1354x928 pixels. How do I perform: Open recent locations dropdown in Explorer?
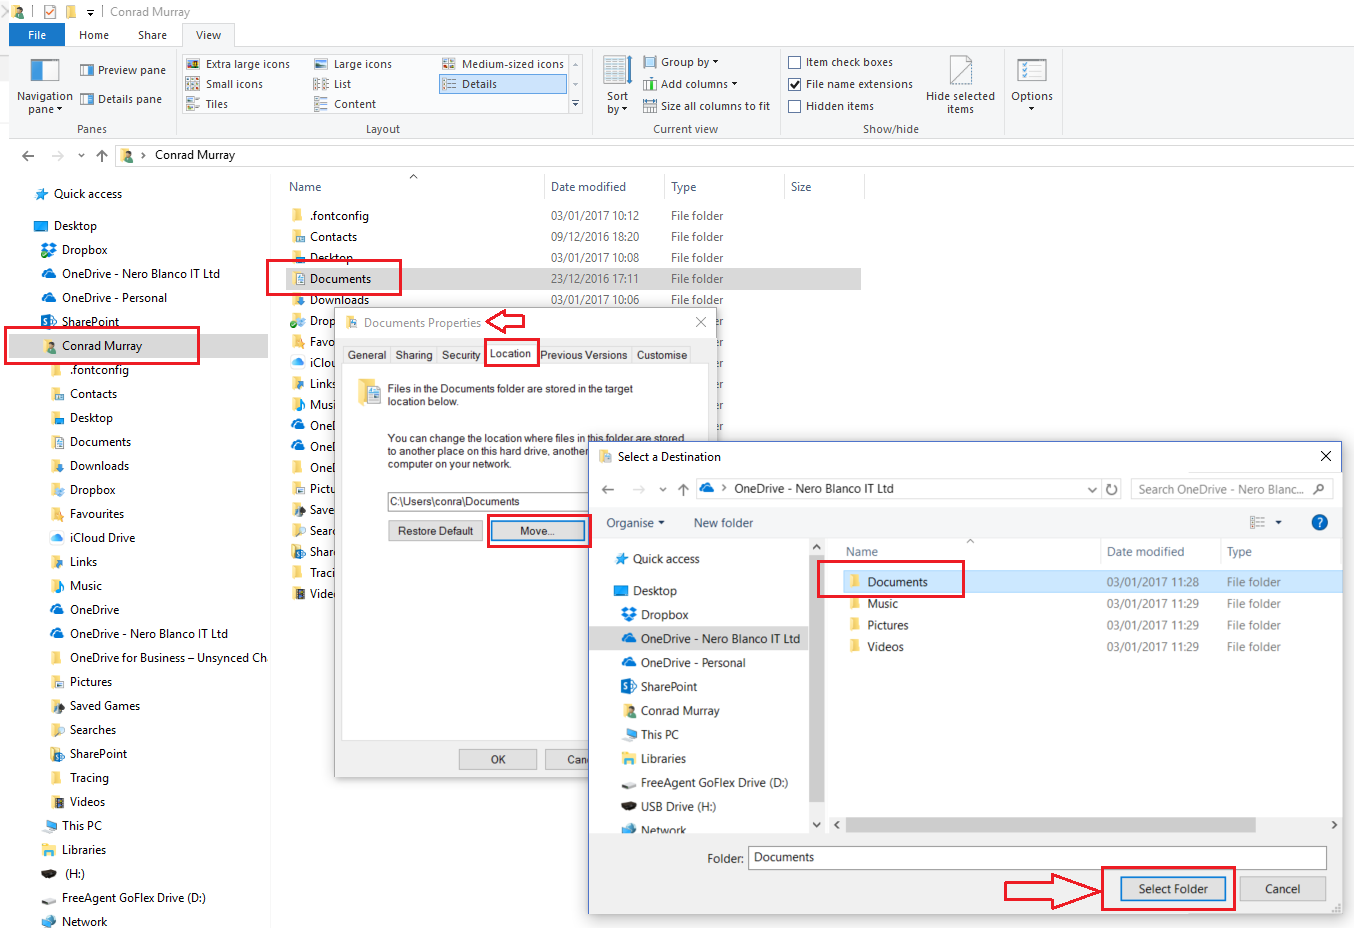point(81,155)
